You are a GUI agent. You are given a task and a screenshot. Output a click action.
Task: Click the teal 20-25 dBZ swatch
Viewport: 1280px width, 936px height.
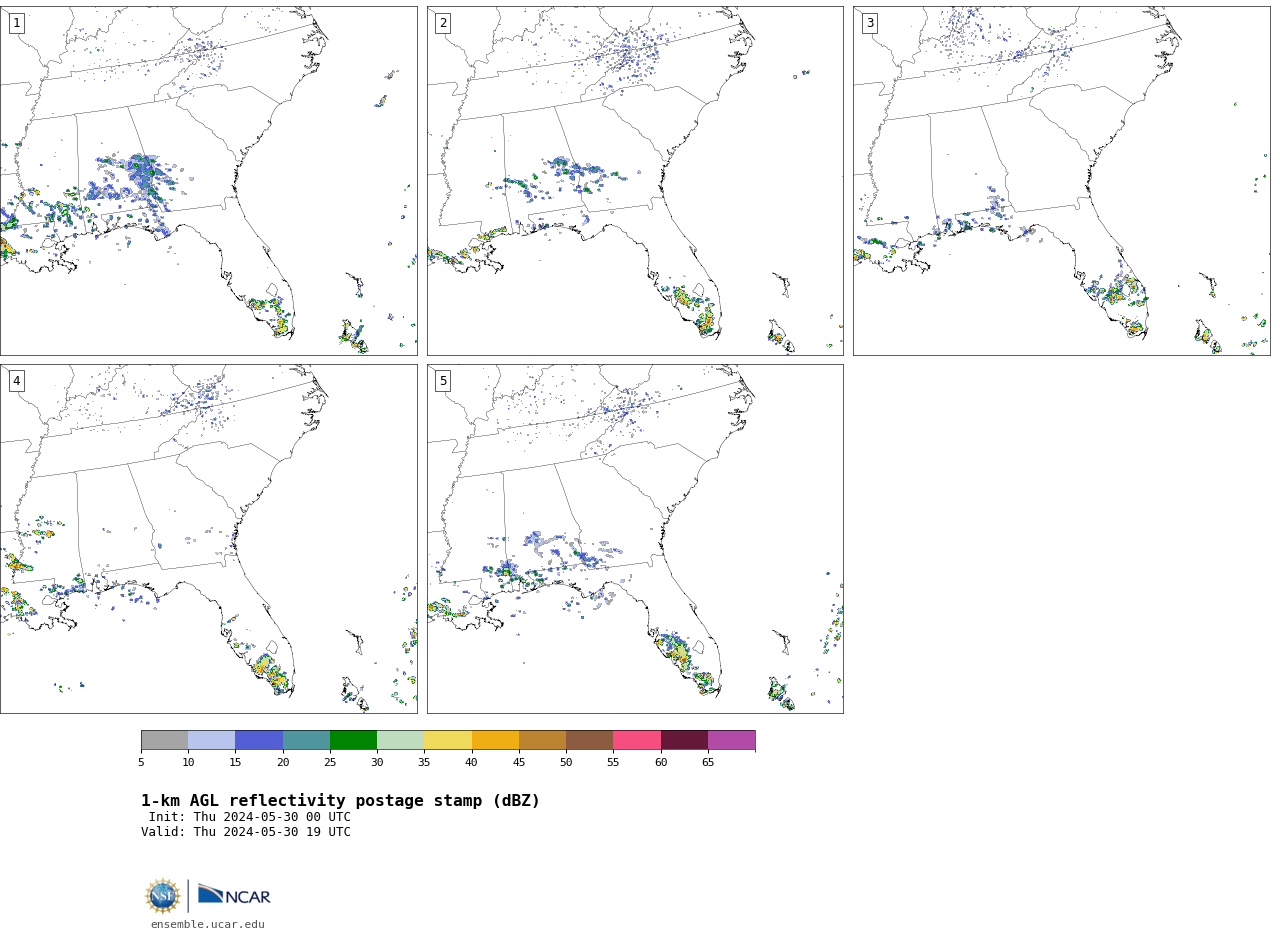click(306, 740)
